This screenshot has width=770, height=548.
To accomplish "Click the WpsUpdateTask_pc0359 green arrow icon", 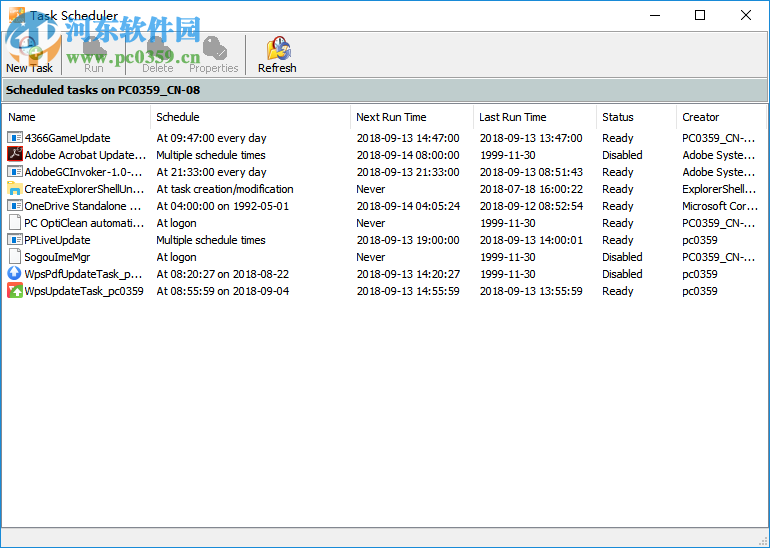I will (x=15, y=291).
